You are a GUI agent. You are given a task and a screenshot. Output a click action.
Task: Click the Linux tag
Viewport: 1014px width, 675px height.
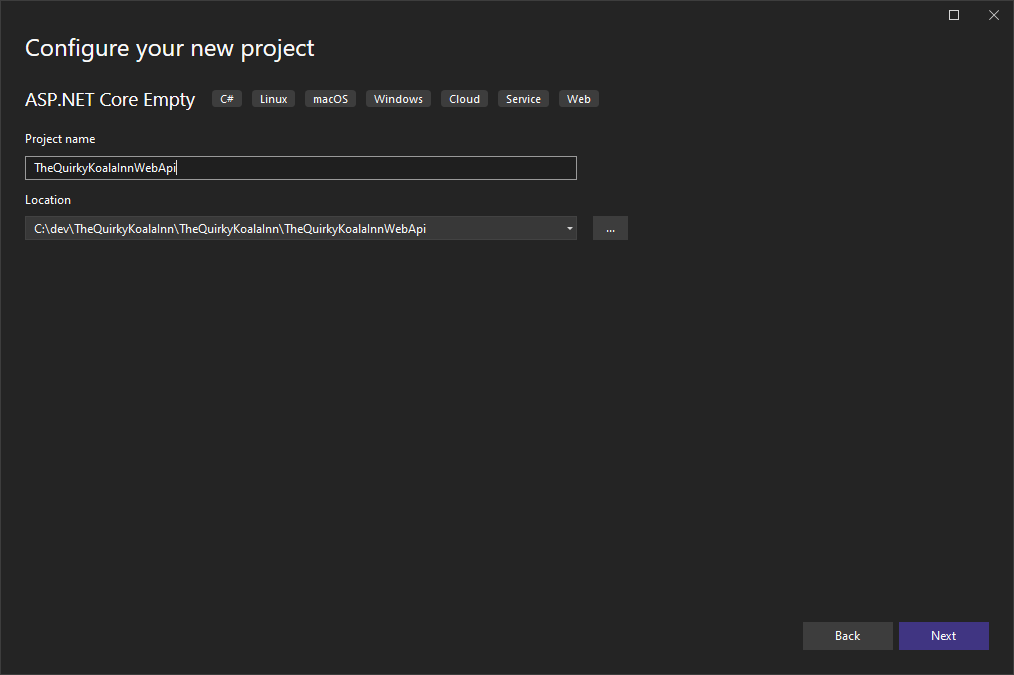(274, 99)
